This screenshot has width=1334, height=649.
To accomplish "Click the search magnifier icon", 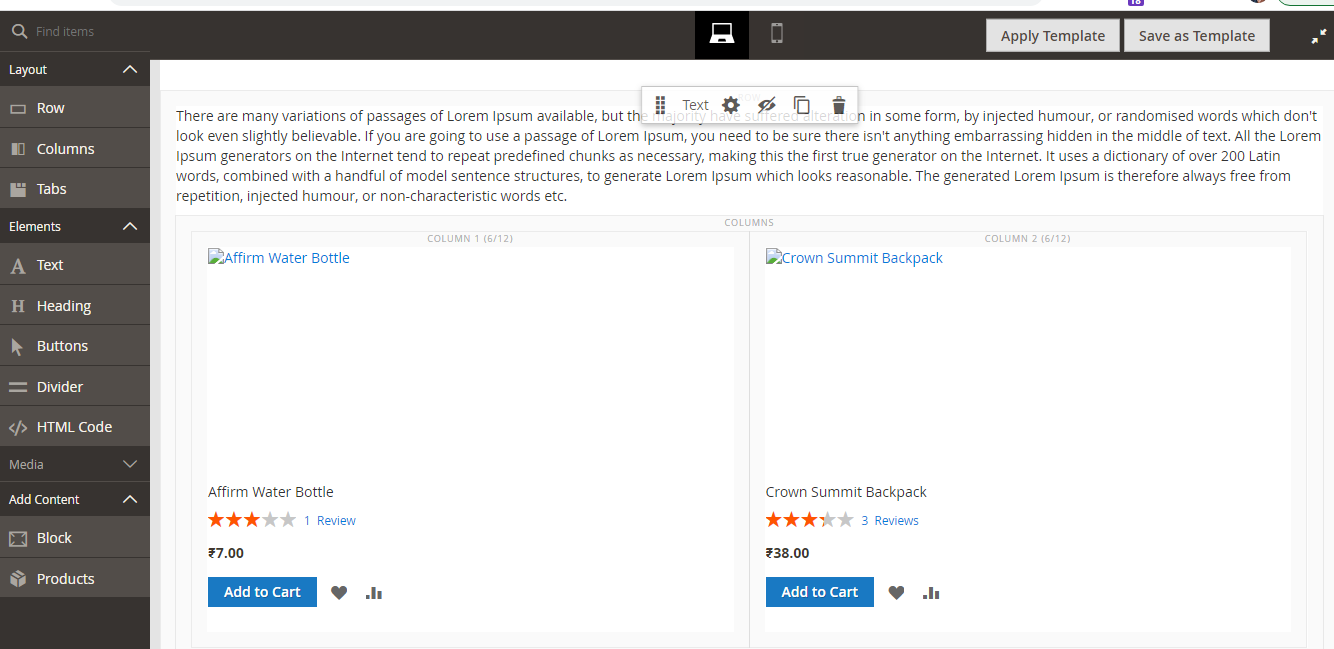I will (18, 31).
